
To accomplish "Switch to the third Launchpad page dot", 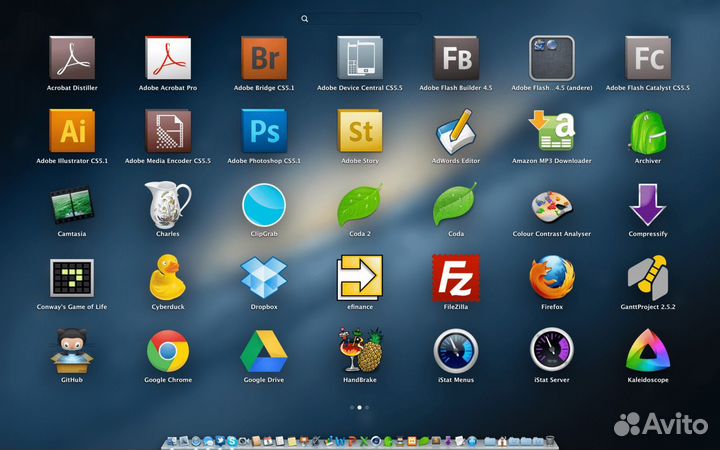I will coord(367,407).
